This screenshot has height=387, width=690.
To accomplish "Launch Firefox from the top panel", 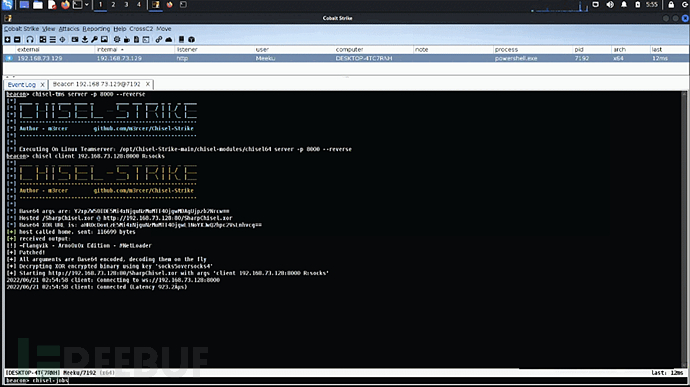I will click(65, 5).
